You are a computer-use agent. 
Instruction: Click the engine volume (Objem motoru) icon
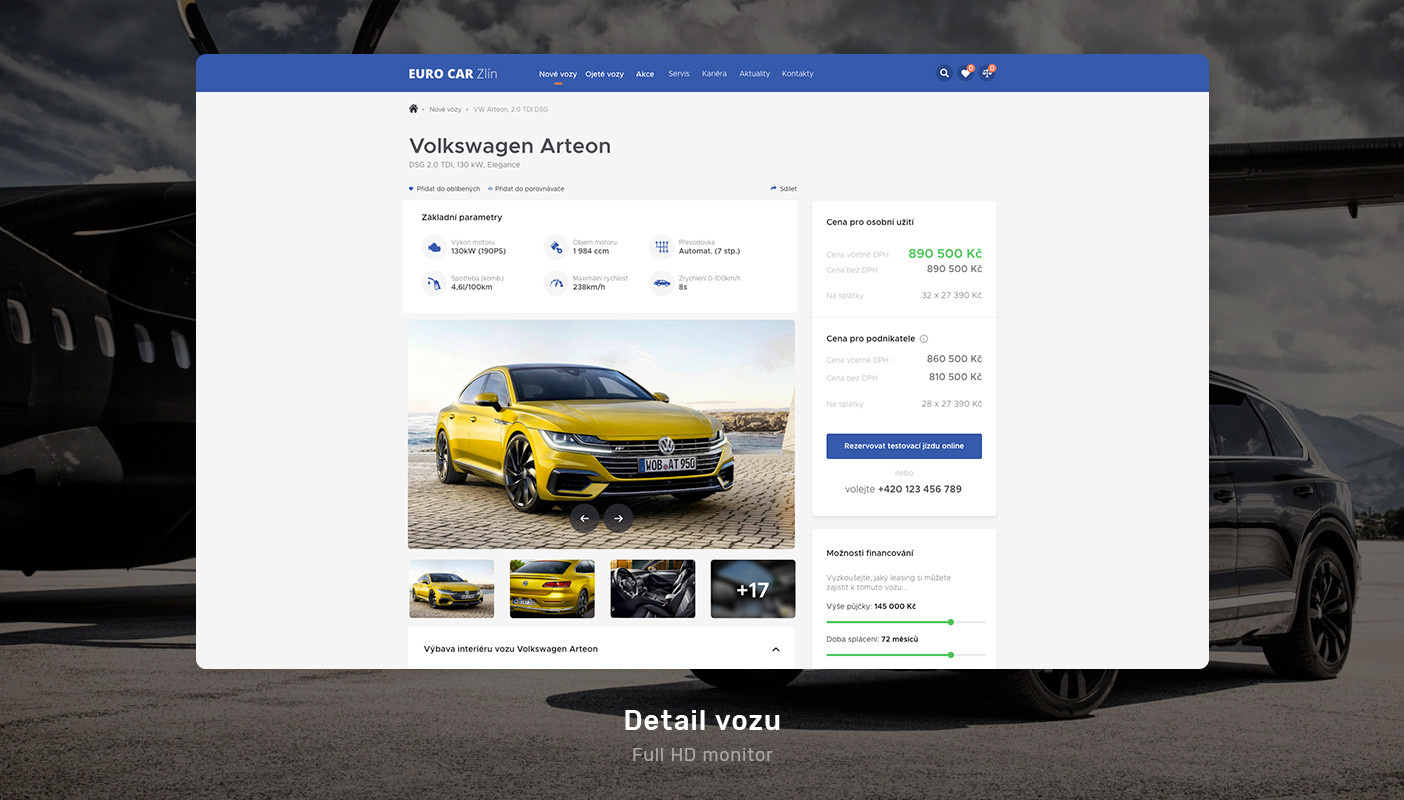click(x=556, y=247)
